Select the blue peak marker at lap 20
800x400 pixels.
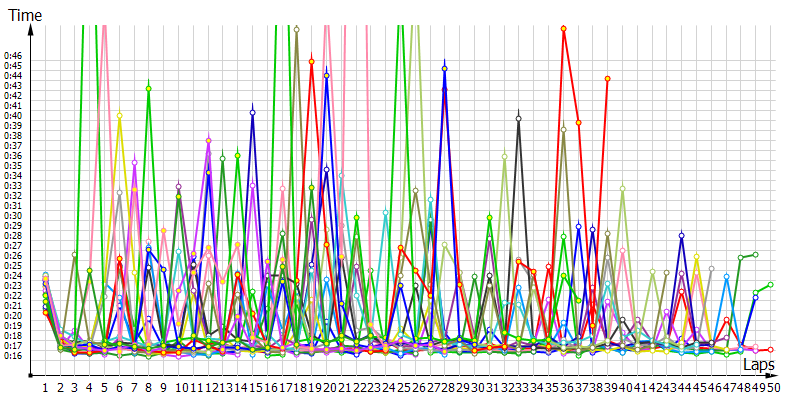[x=327, y=75]
